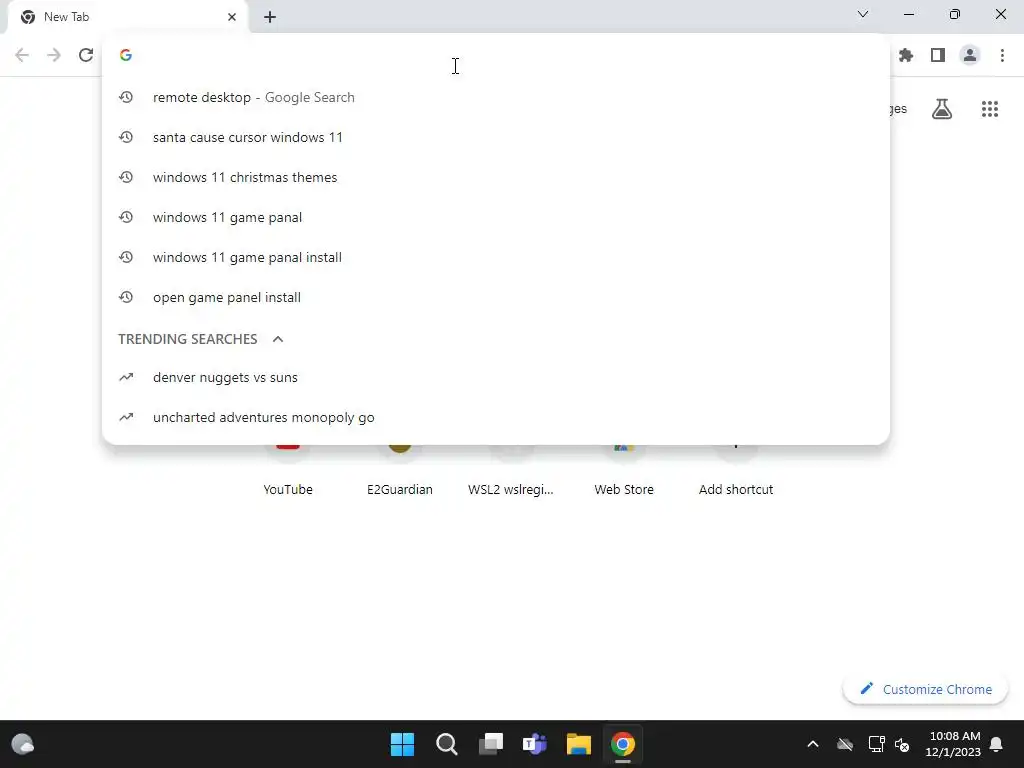
Task: Collapse the Trending Searches section
Action: [278, 339]
